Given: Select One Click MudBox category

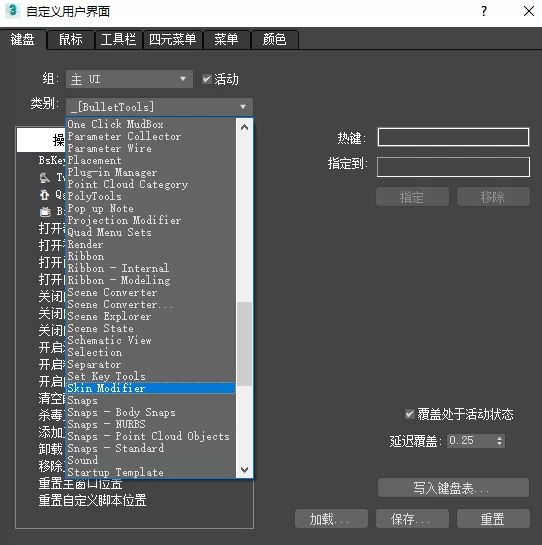Looking at the screenshot, I should click(x=151, y=124).
